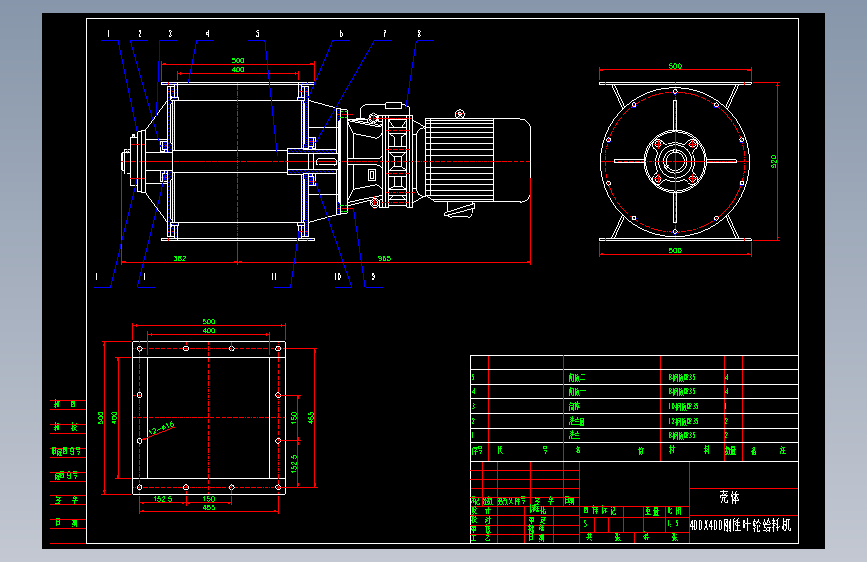Click the horizontal 455 dimension below flange view
Image resolution: width=867 pixels, height=562 pixels.
tap(208, 507)
